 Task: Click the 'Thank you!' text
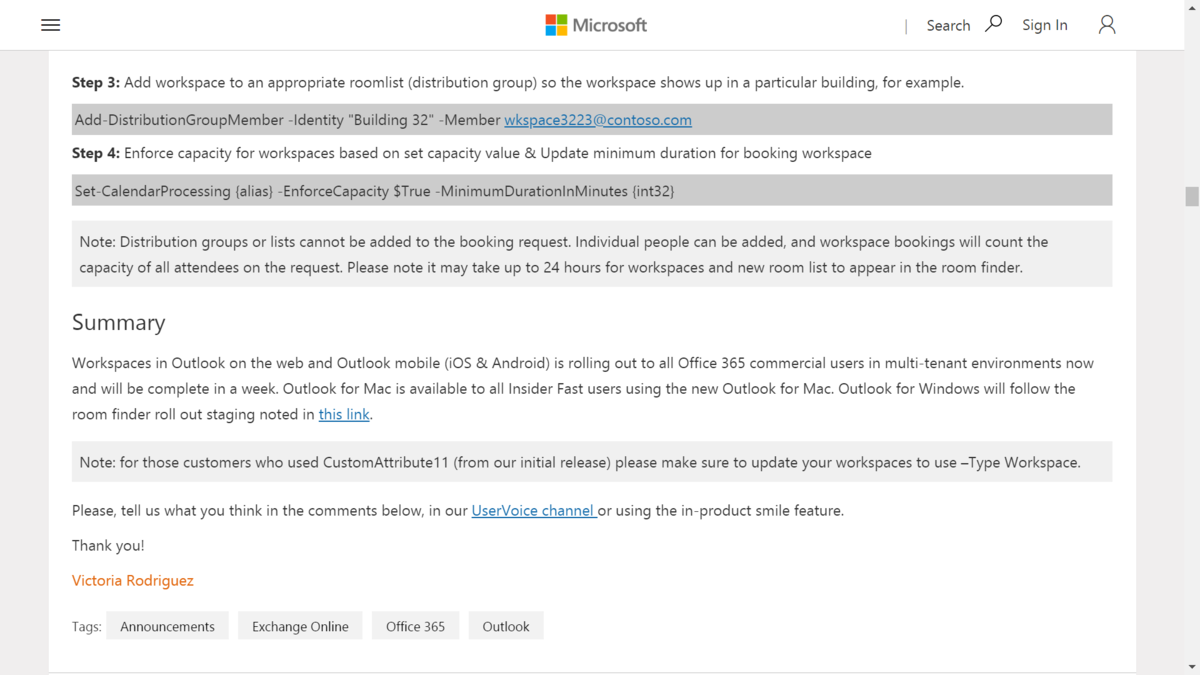108,545
